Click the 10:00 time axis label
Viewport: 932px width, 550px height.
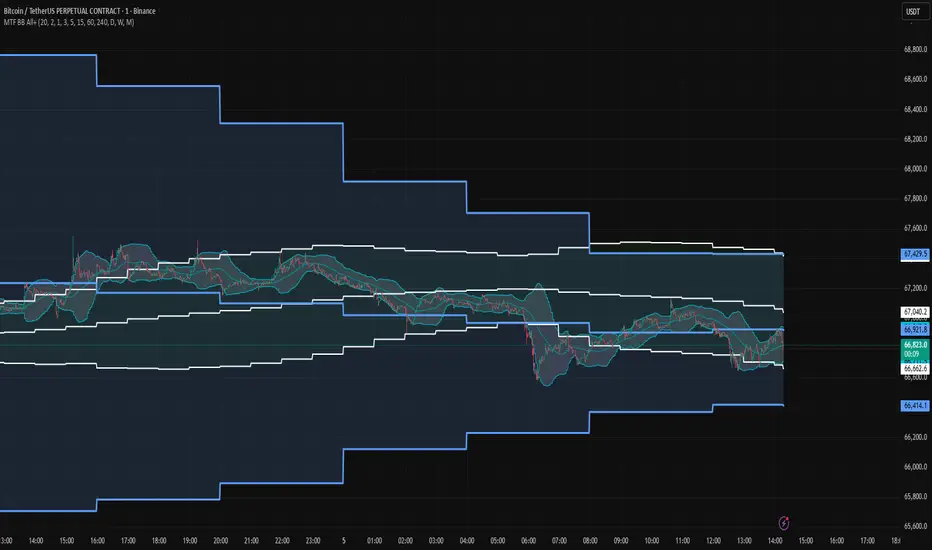[x=652, y=541]
